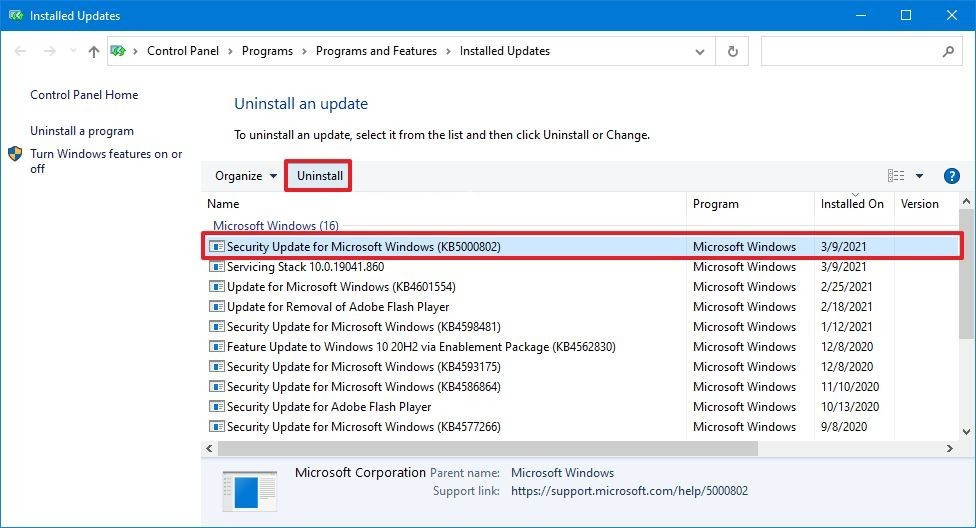Open the More options view dropdown arrow

pos(919,176)
